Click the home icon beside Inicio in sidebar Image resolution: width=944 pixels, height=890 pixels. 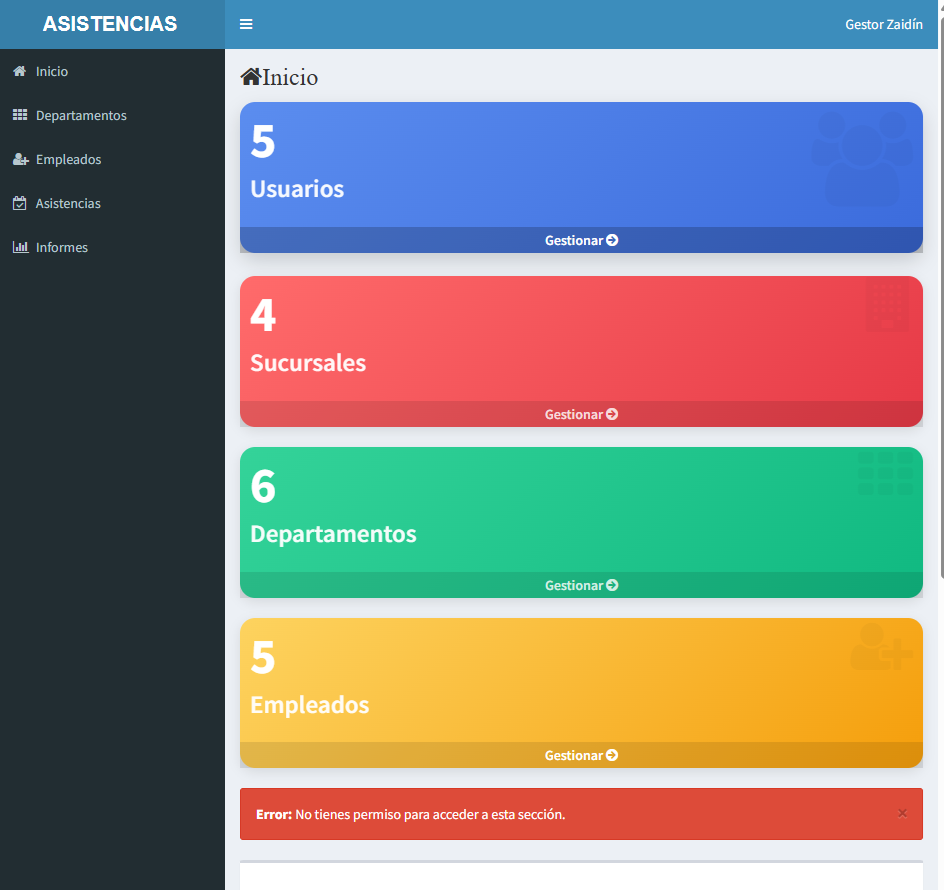(19, 72)
